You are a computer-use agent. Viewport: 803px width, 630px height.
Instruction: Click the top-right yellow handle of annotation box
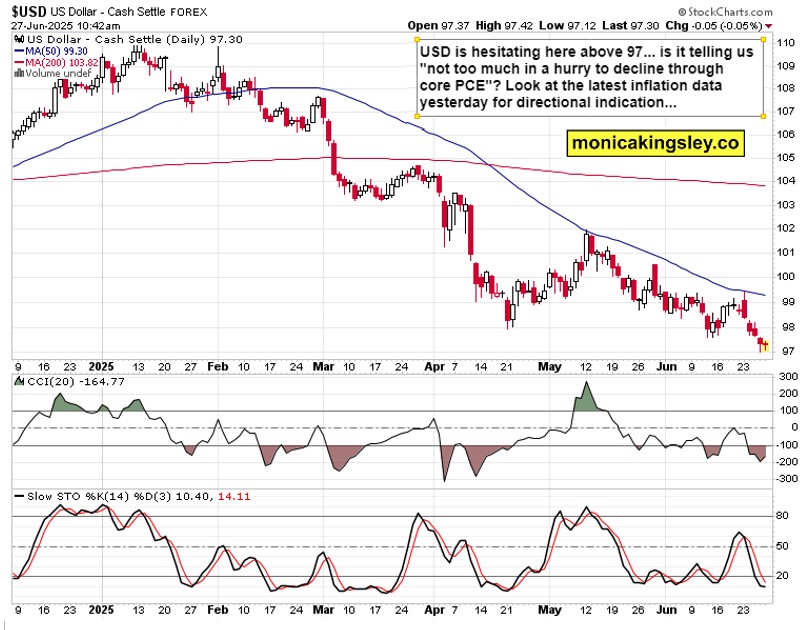tap(763, 39)
